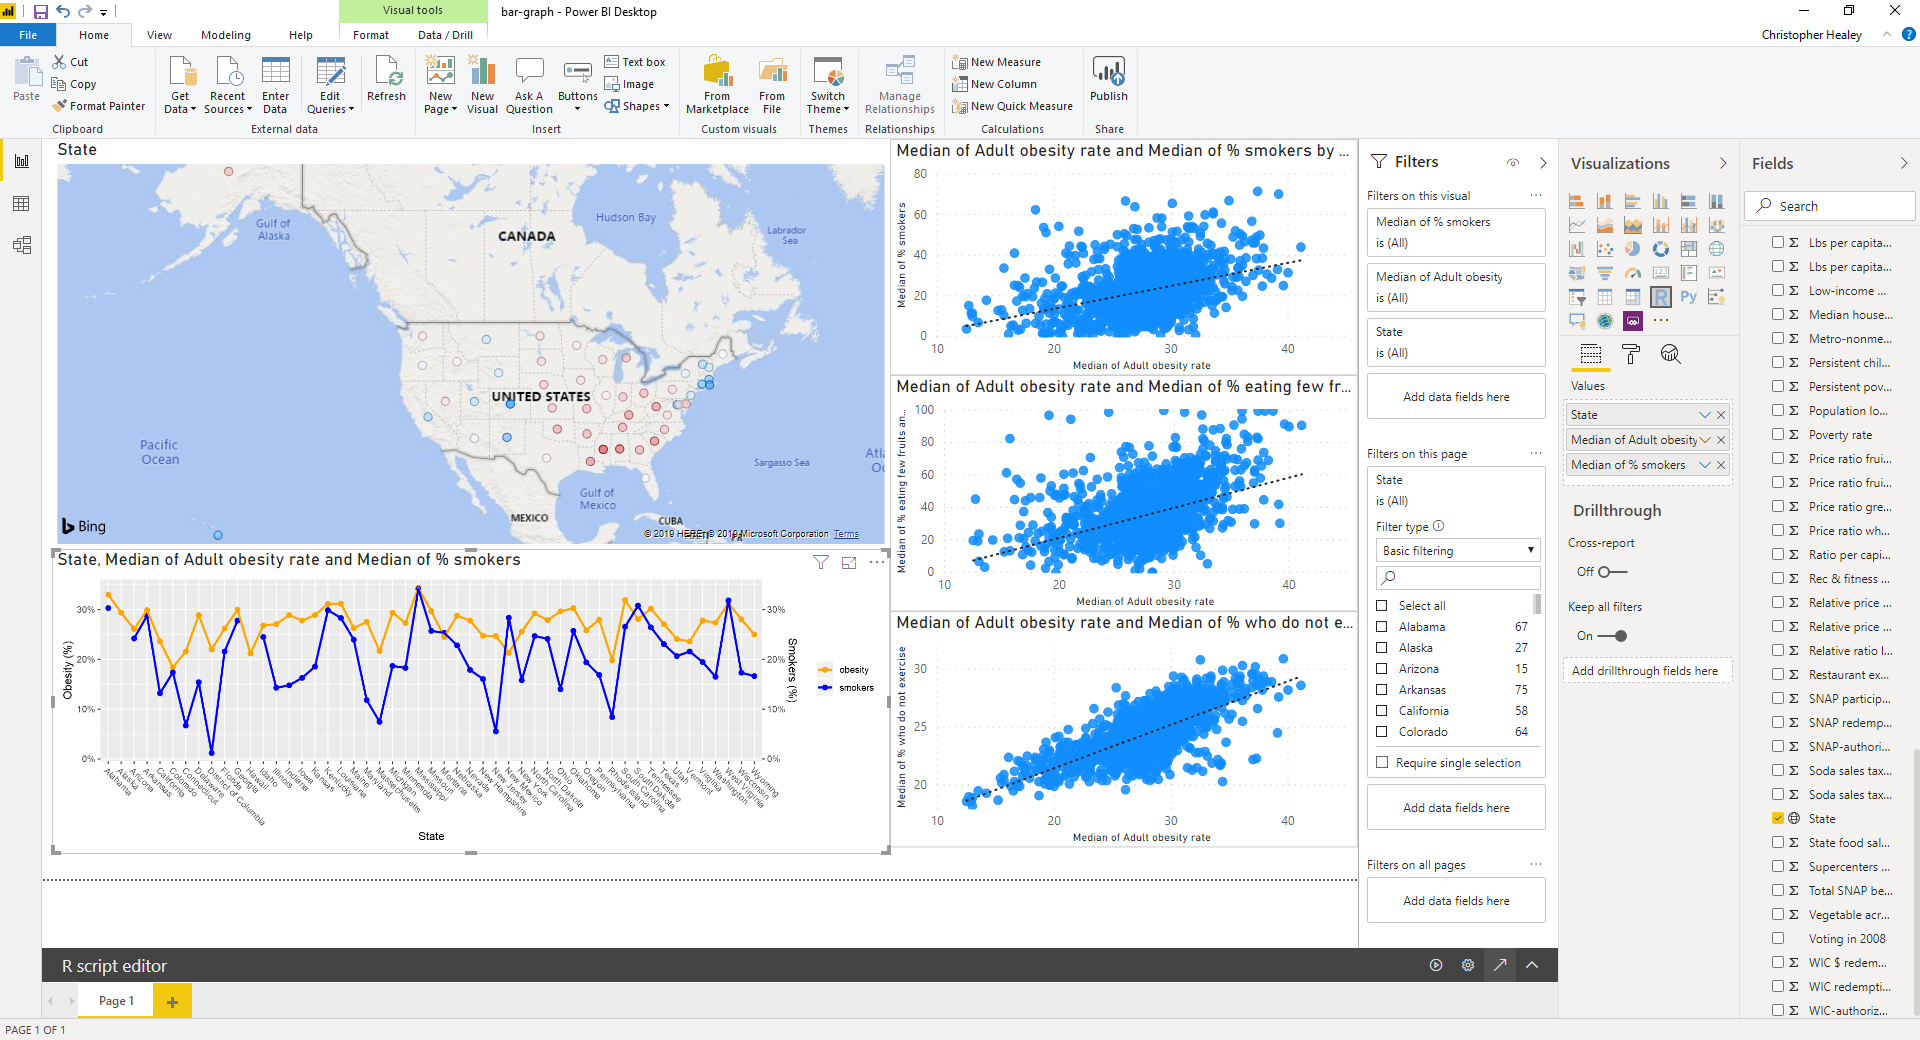Click New Column button

[x=995, y=84]
